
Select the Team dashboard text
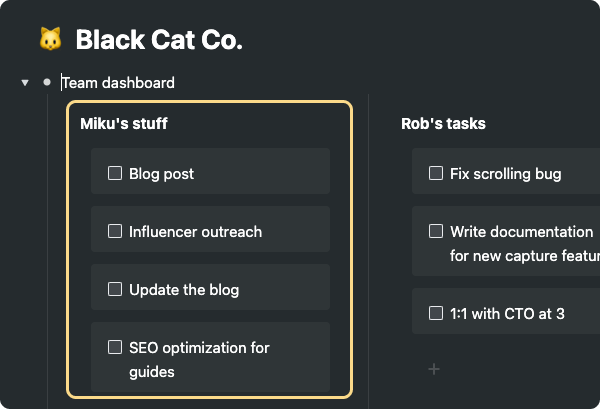[x=118, y=83]
